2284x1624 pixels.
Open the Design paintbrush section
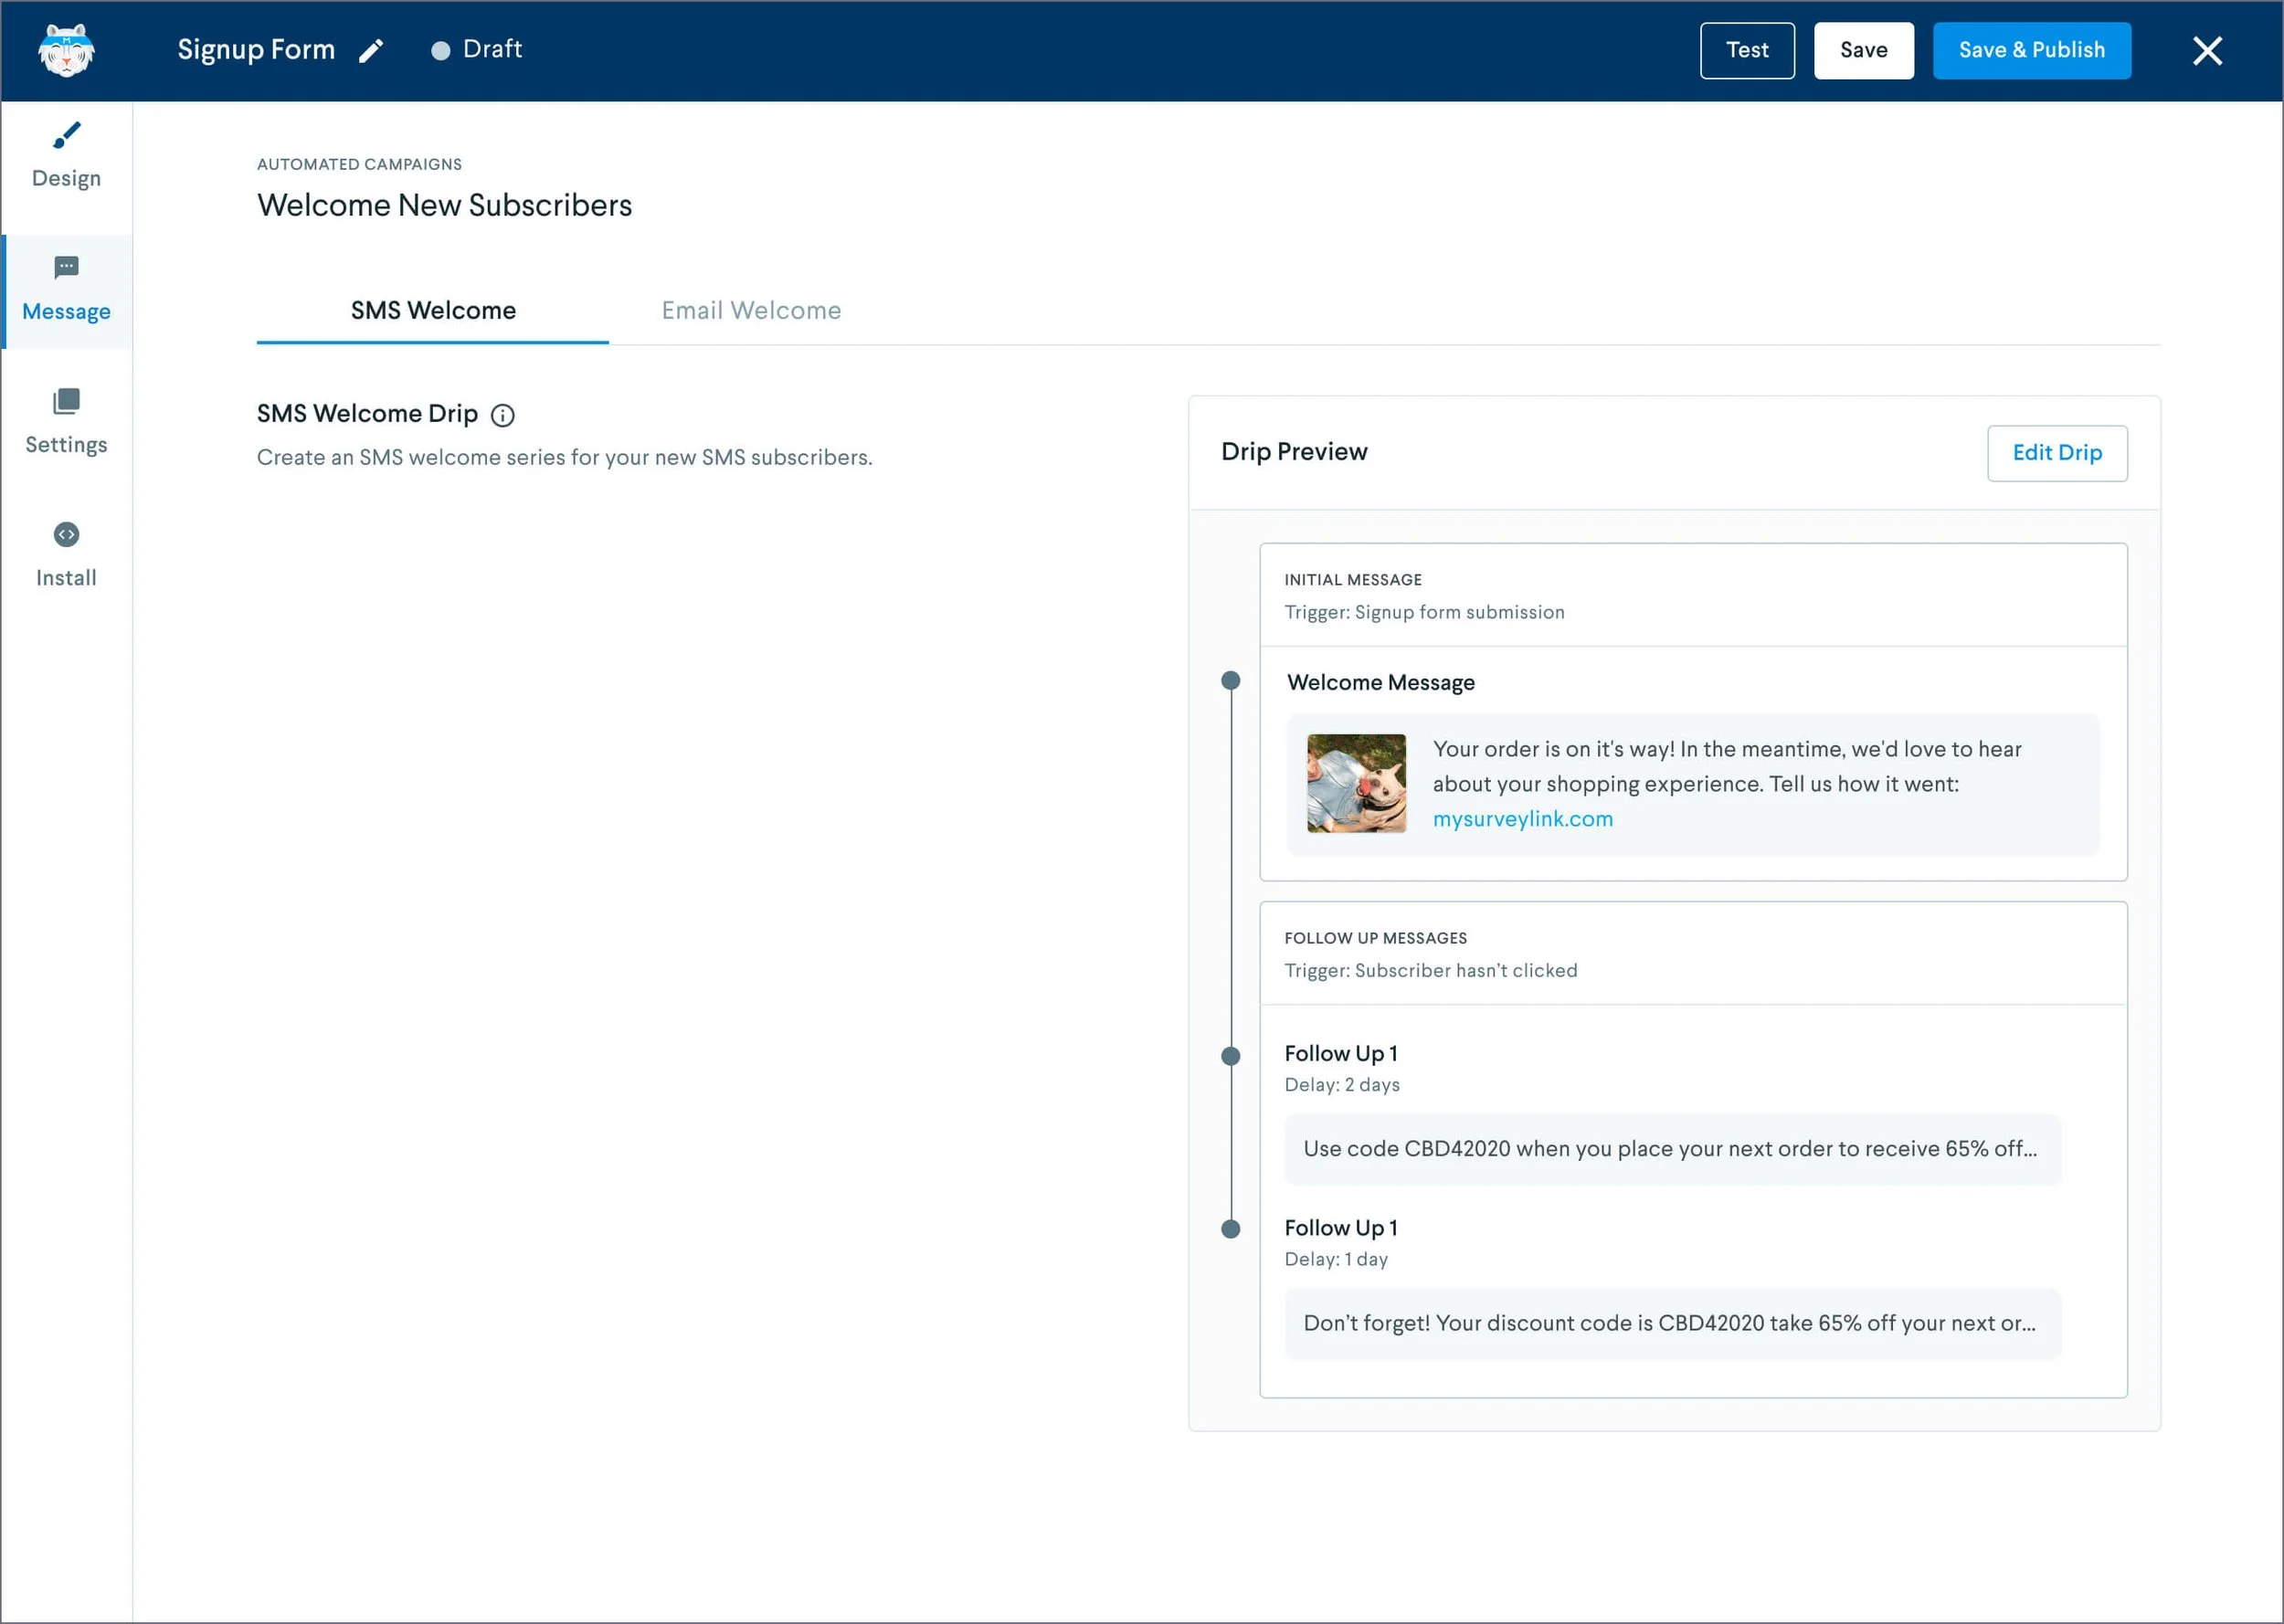click(x=66, y=136)
